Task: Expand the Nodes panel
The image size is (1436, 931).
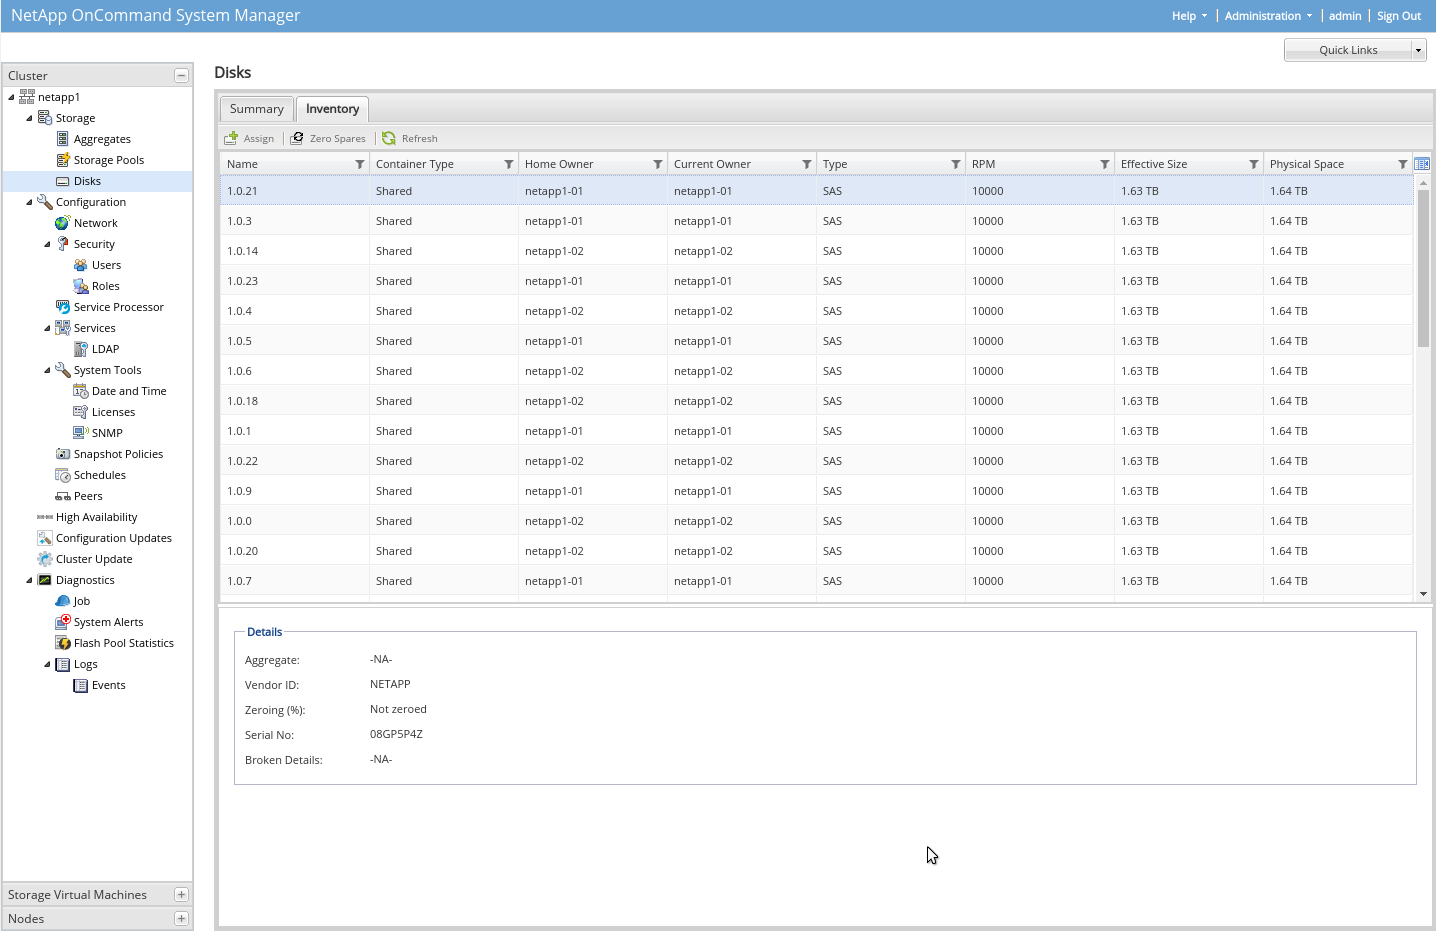Action: (x=181, y=919)
